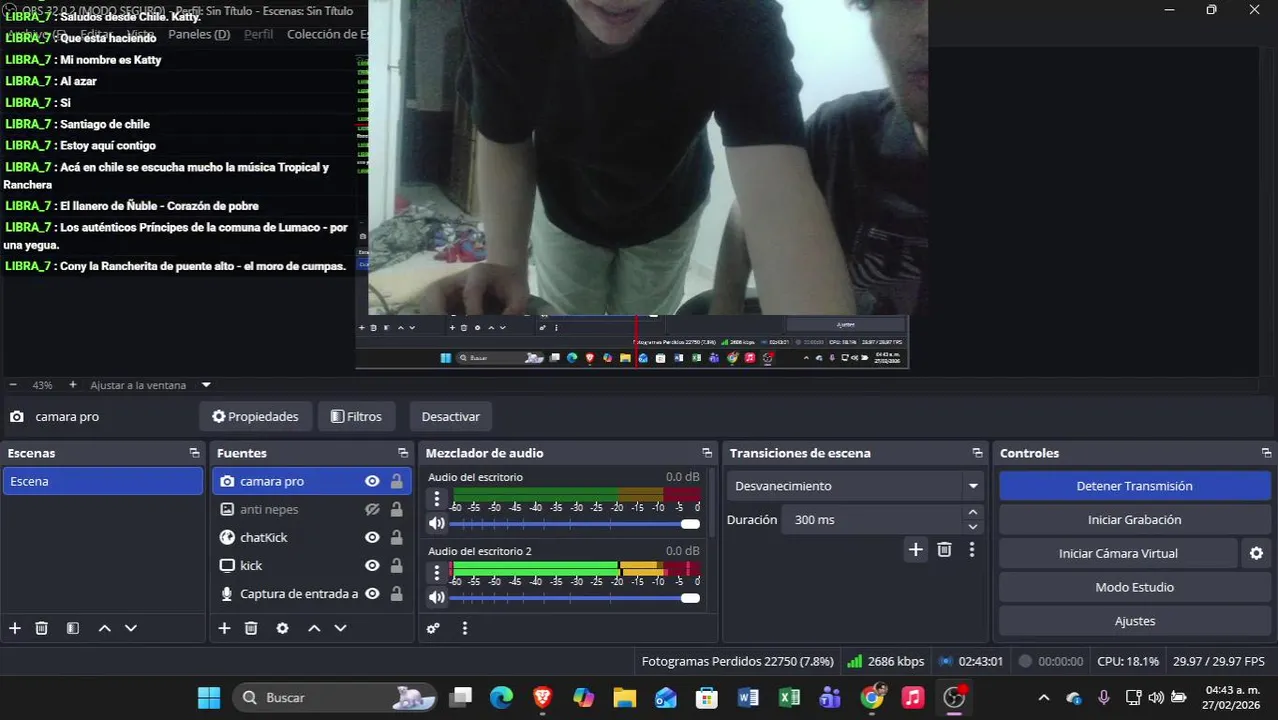Open the audio mixer three-dot menu at the bottom of the panel
1278x720 pixels.
[465, 628]
